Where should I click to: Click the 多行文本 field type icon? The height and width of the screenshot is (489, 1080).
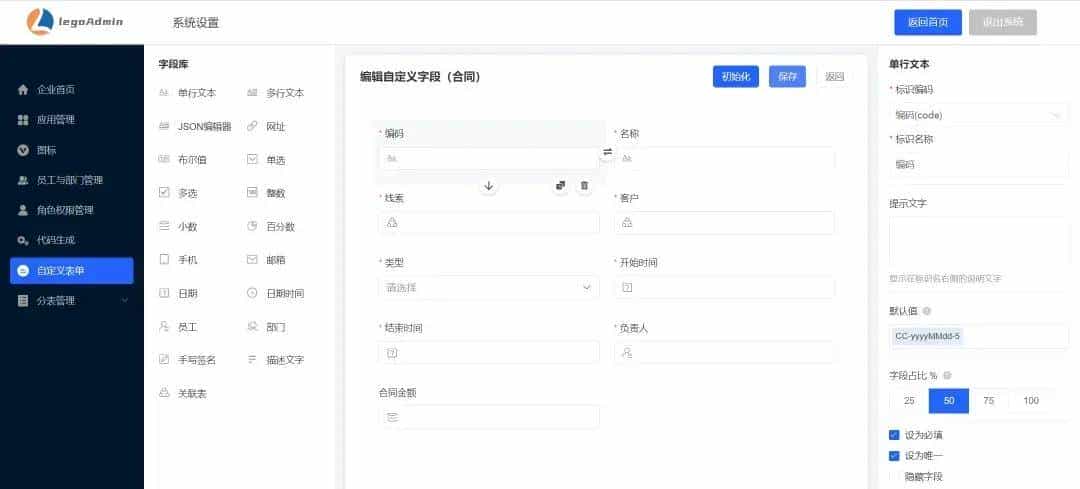tap(252, 93)
